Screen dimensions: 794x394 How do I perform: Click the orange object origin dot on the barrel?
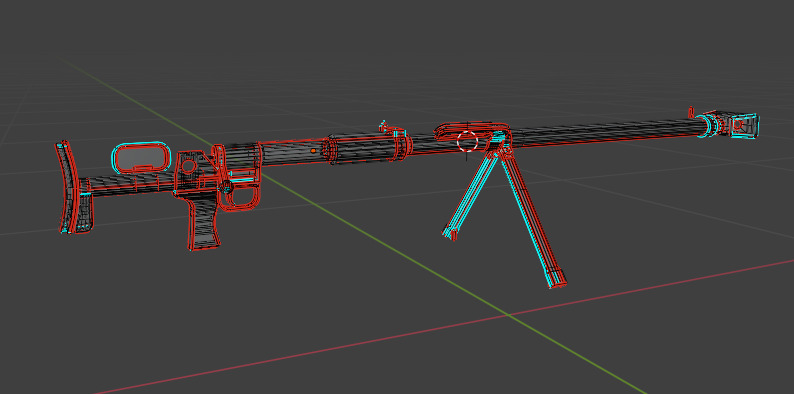tap(313, 150)
